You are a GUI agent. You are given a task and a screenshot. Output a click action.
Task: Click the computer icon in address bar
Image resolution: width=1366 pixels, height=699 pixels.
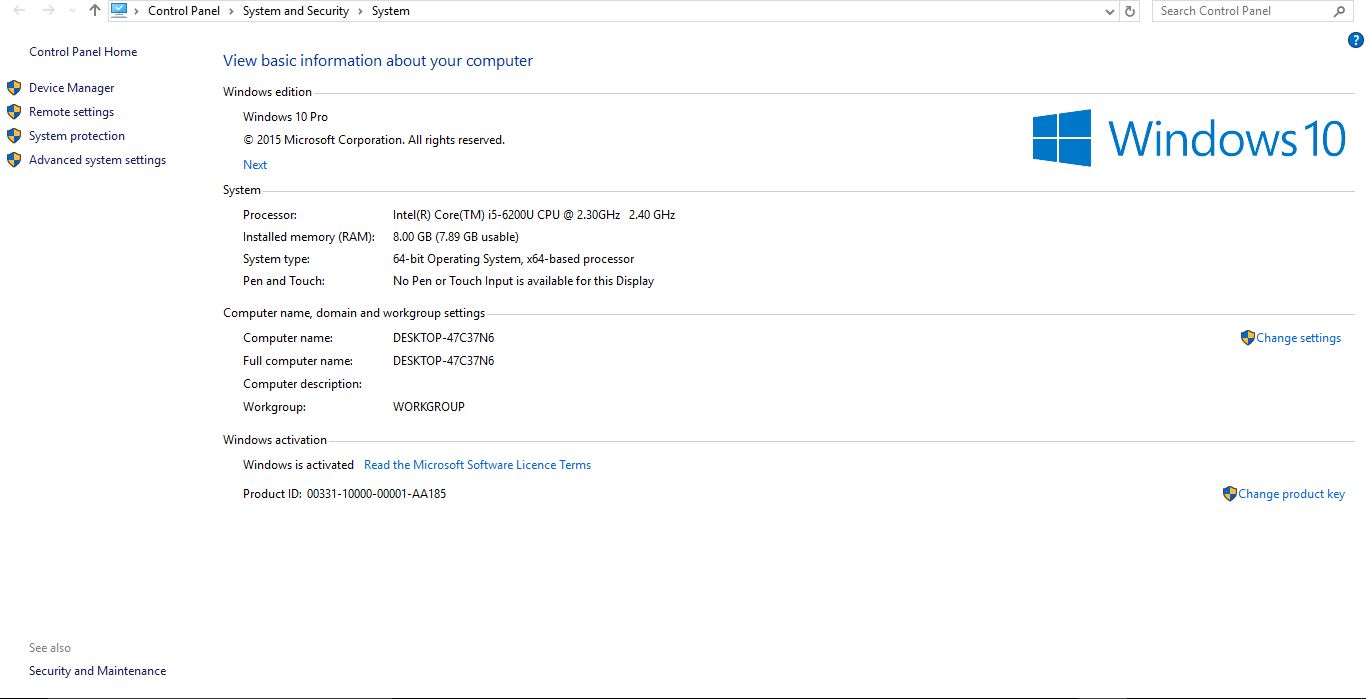(x=119, y=11)
